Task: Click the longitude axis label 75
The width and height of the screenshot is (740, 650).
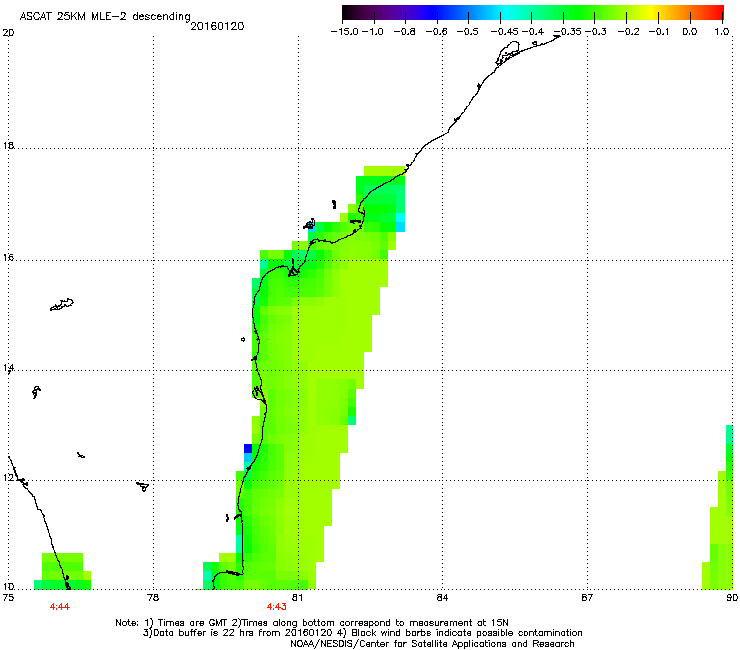Action: (8, 598)
